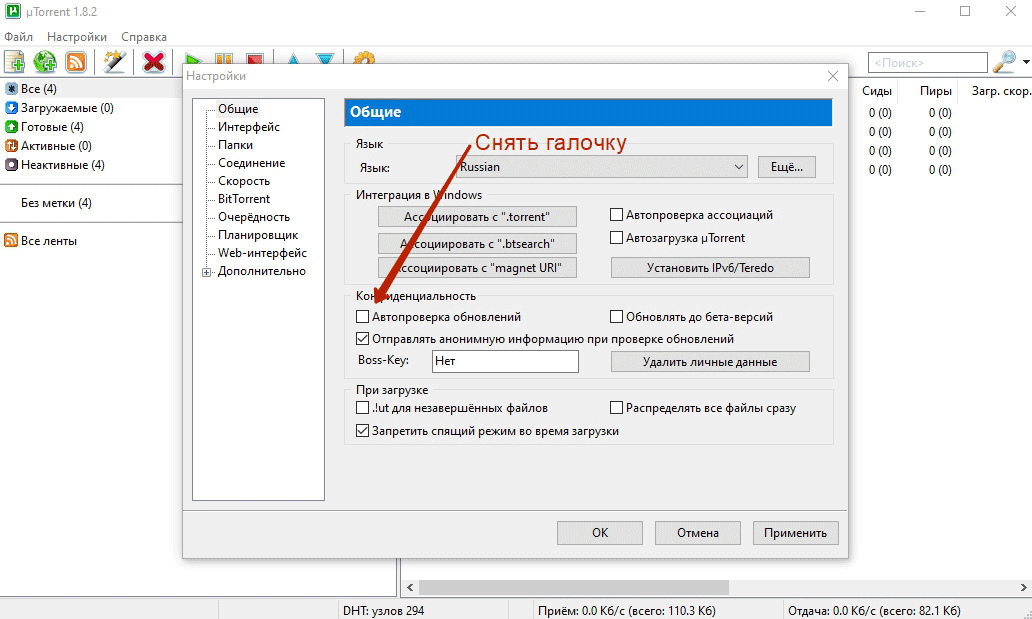Click the Применить button

coord(795,533)
